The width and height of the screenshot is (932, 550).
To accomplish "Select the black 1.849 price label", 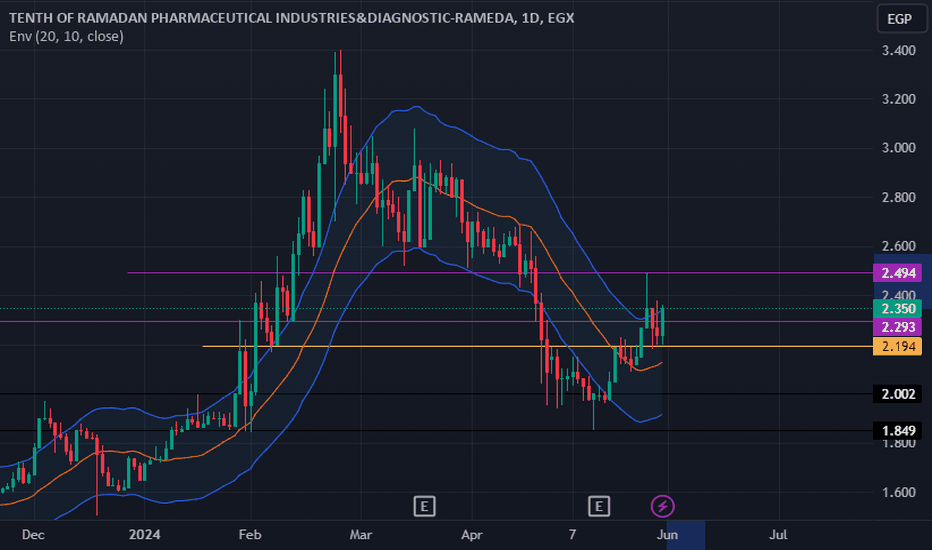I will coord(898,430).
